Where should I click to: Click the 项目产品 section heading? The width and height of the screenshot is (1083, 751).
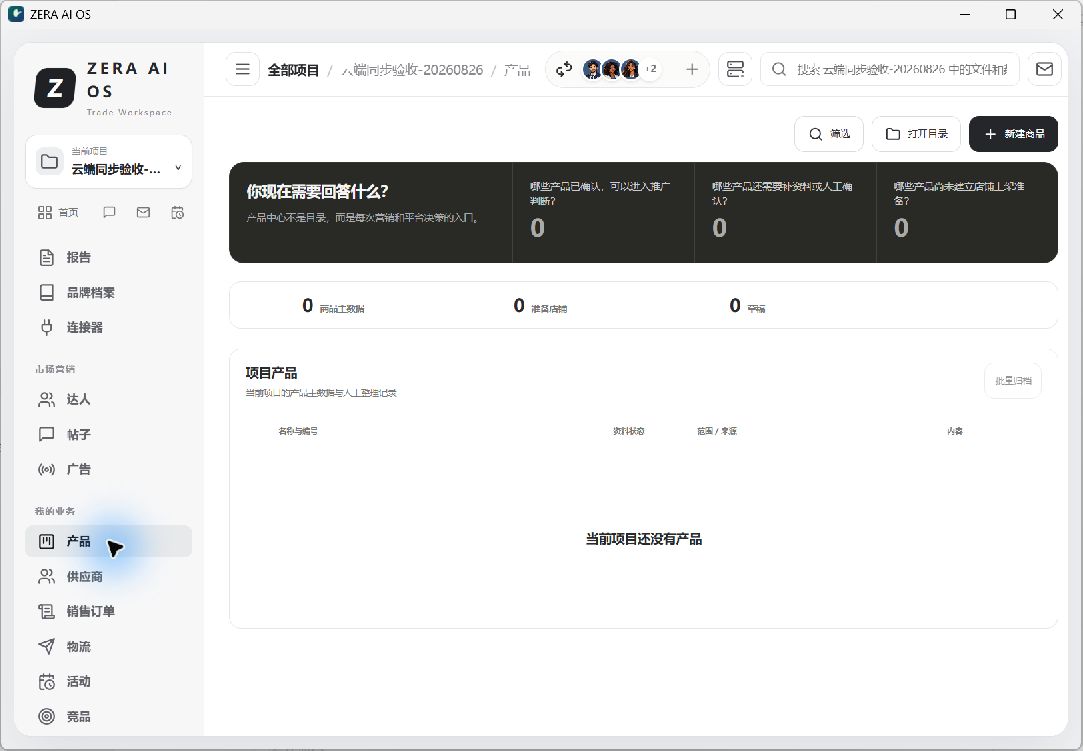(x=271, y=373)
